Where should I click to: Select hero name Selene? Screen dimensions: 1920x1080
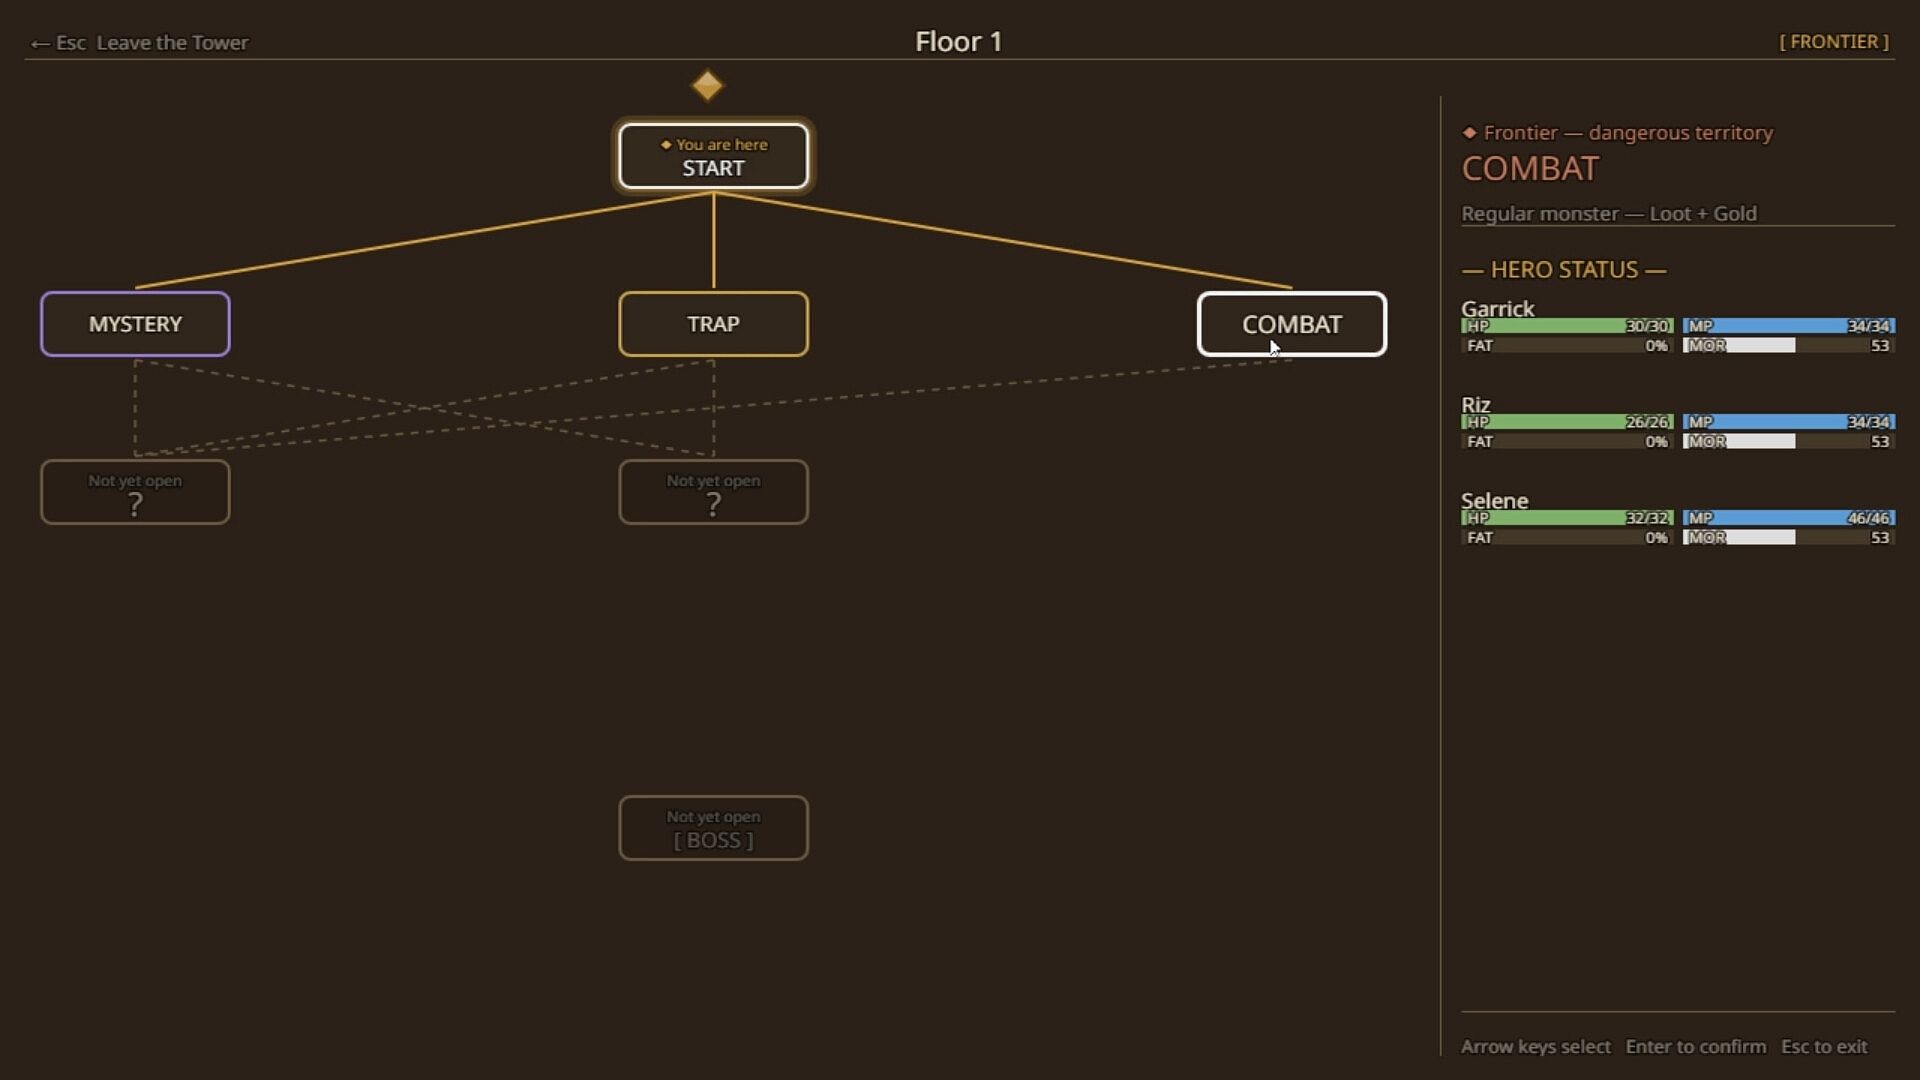pos(1494,500)
